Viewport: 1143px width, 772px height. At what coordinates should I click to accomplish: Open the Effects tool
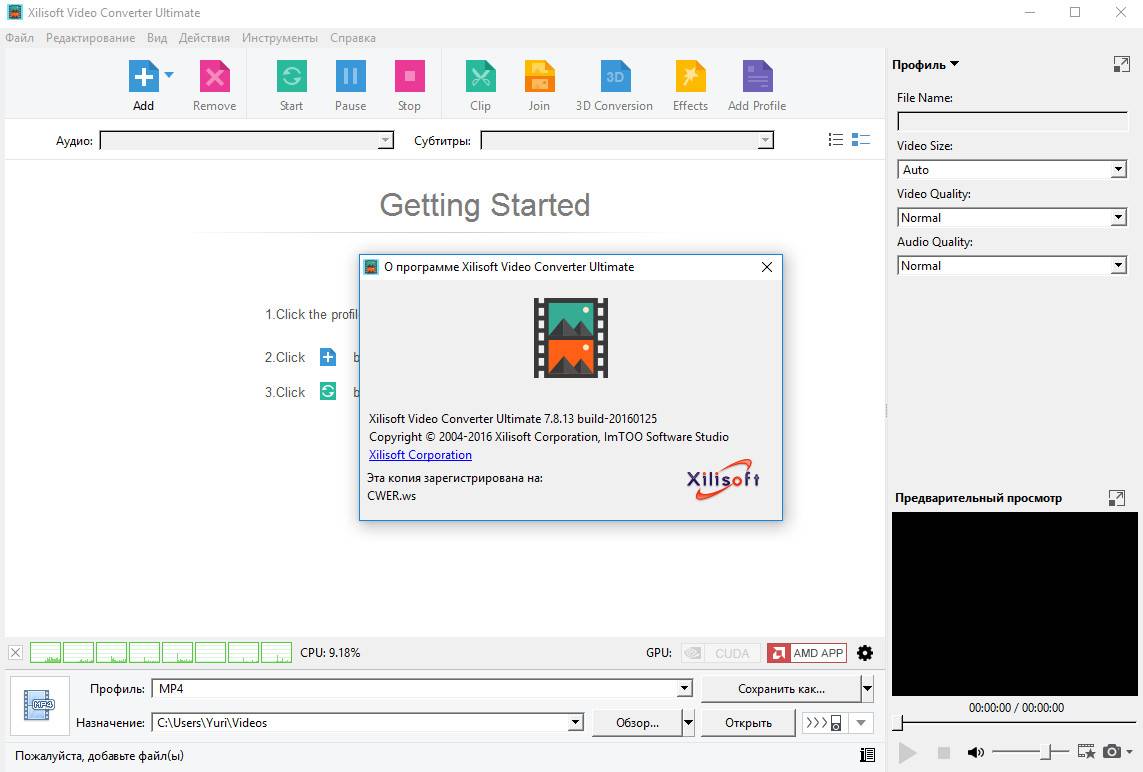[x=690, y=77]
